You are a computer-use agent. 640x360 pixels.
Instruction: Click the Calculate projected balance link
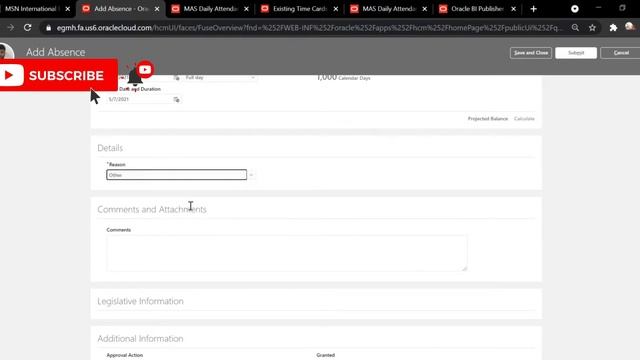point(524,119)
